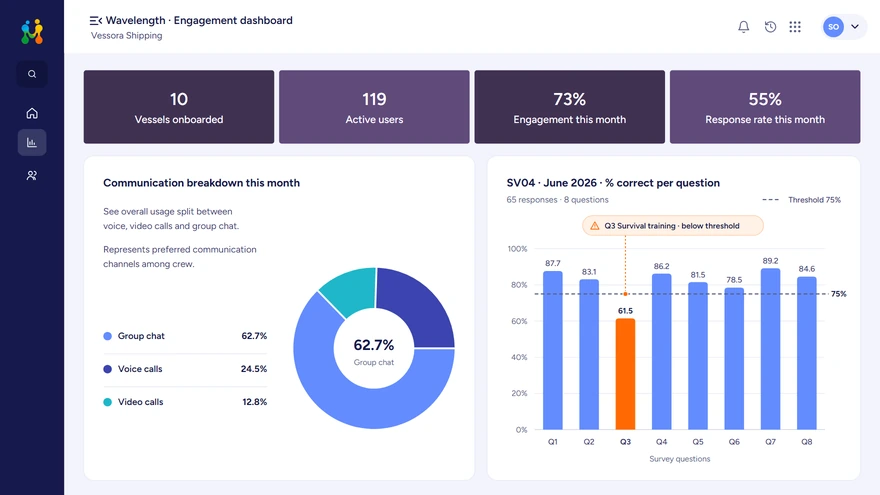Click the 24.5% Voice calls value
Image resolution: width=880 pixels, height=495 pixels.
click(x=254, y=369)
